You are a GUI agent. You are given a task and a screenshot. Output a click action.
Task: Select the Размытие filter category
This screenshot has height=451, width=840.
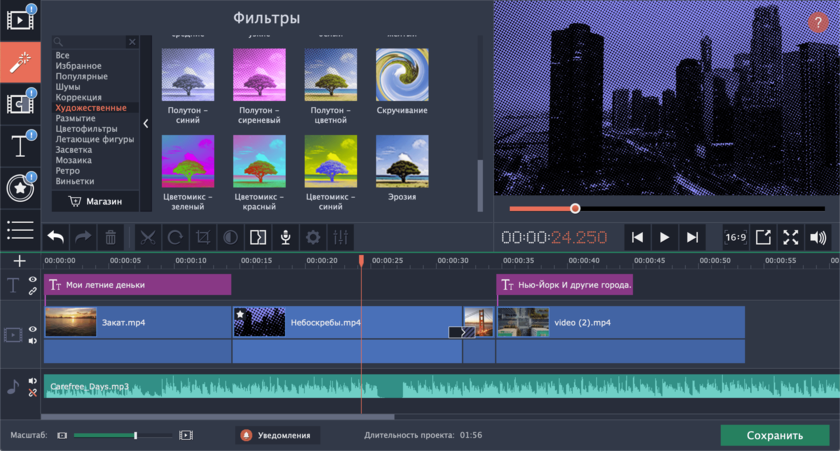point(76,118)
